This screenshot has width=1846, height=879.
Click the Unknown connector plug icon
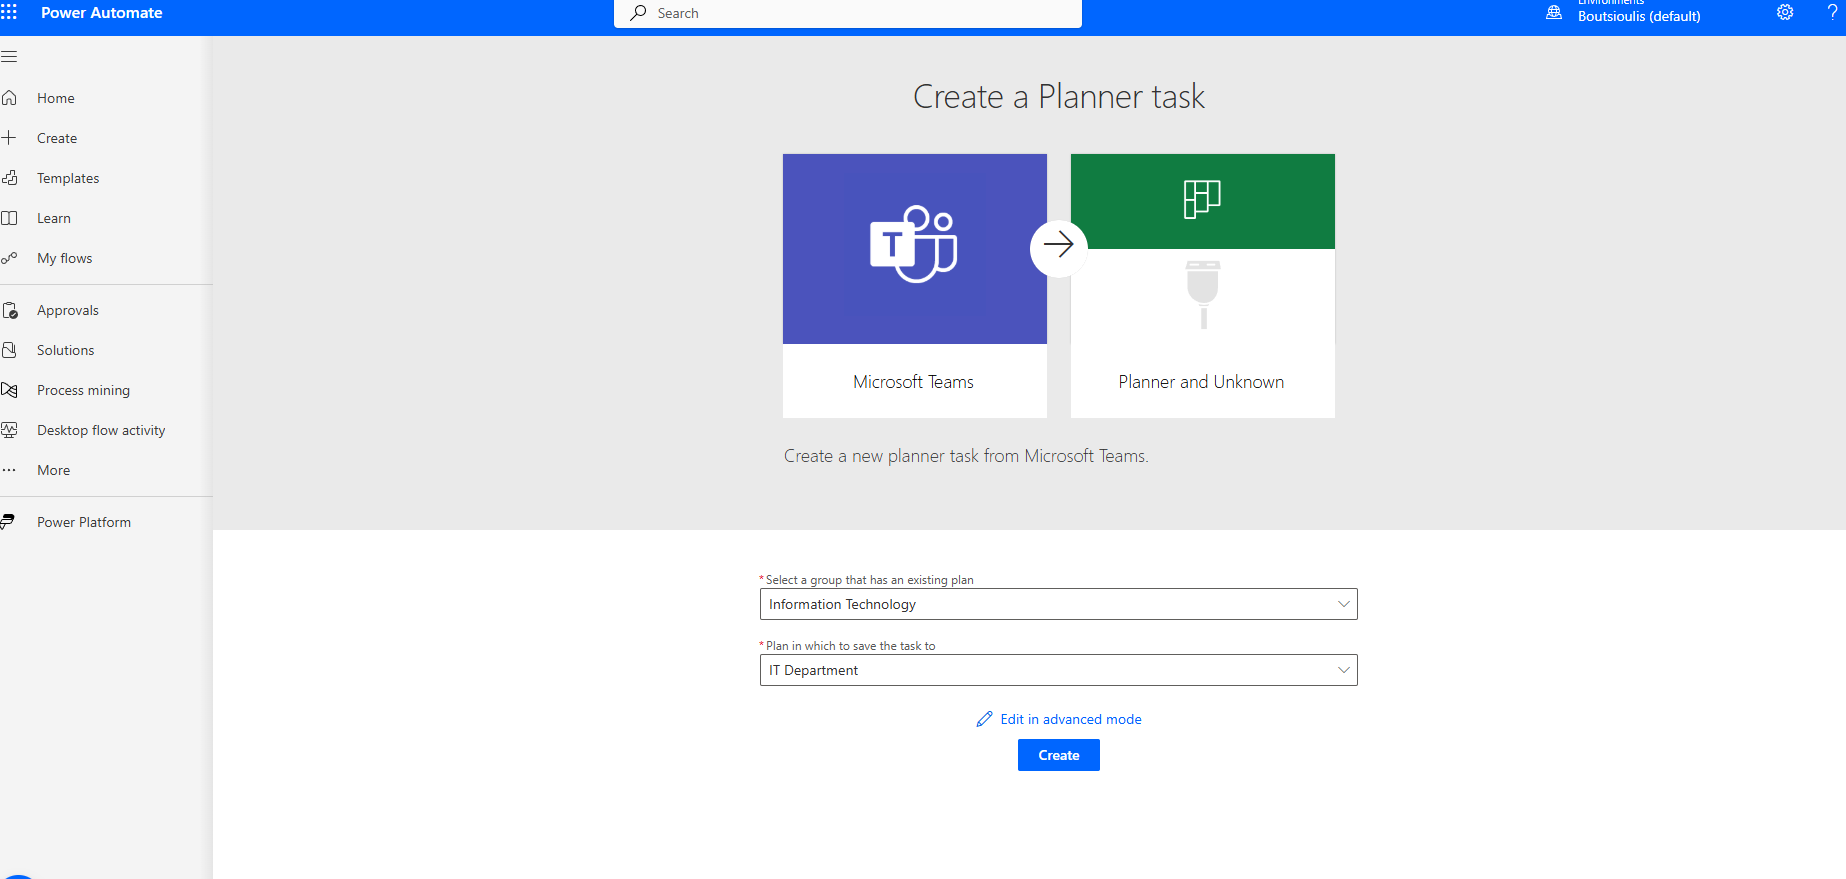[1203, 295]
